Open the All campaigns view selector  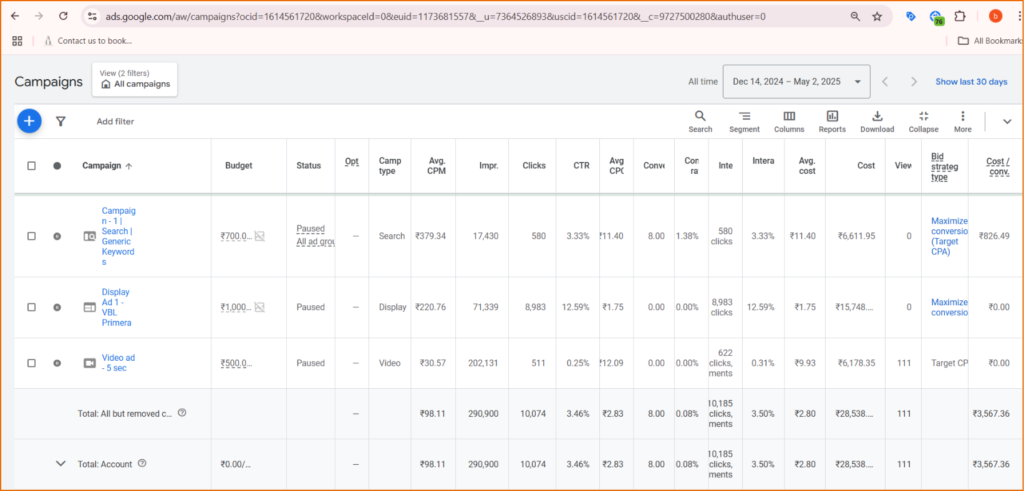click(134, 80)
